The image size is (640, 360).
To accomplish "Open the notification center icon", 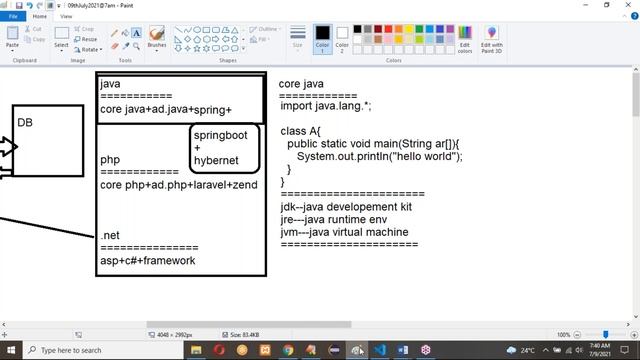I will (624, 350).
